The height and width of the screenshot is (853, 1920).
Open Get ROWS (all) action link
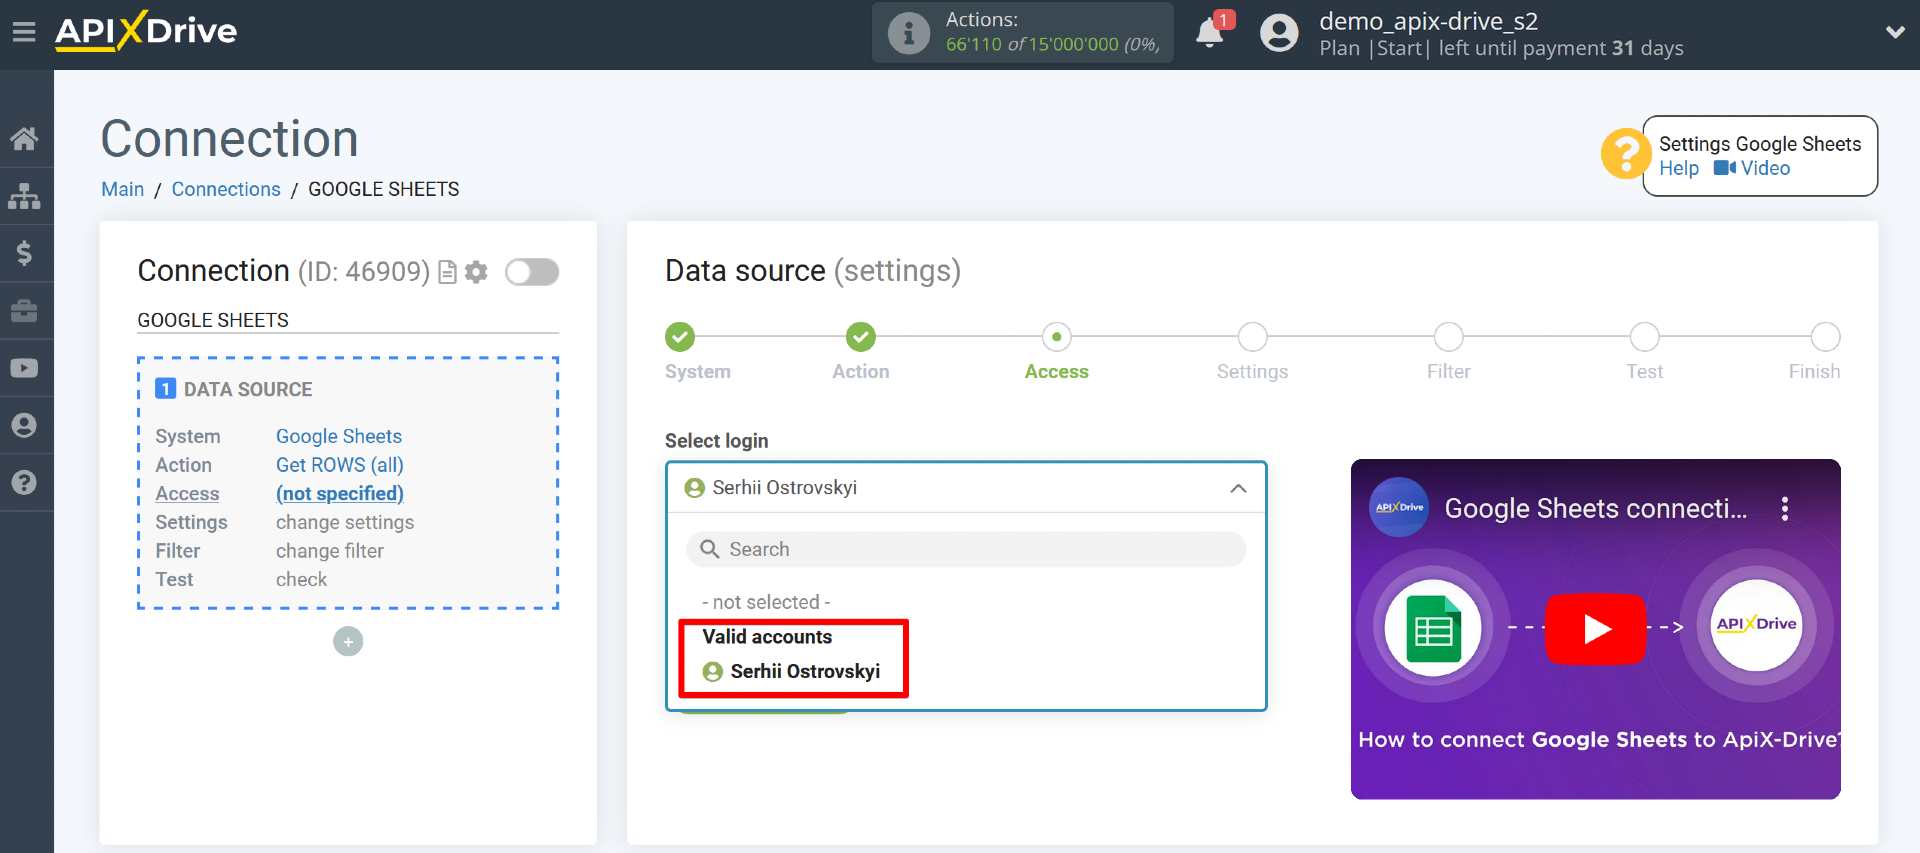tap(340, 465)
